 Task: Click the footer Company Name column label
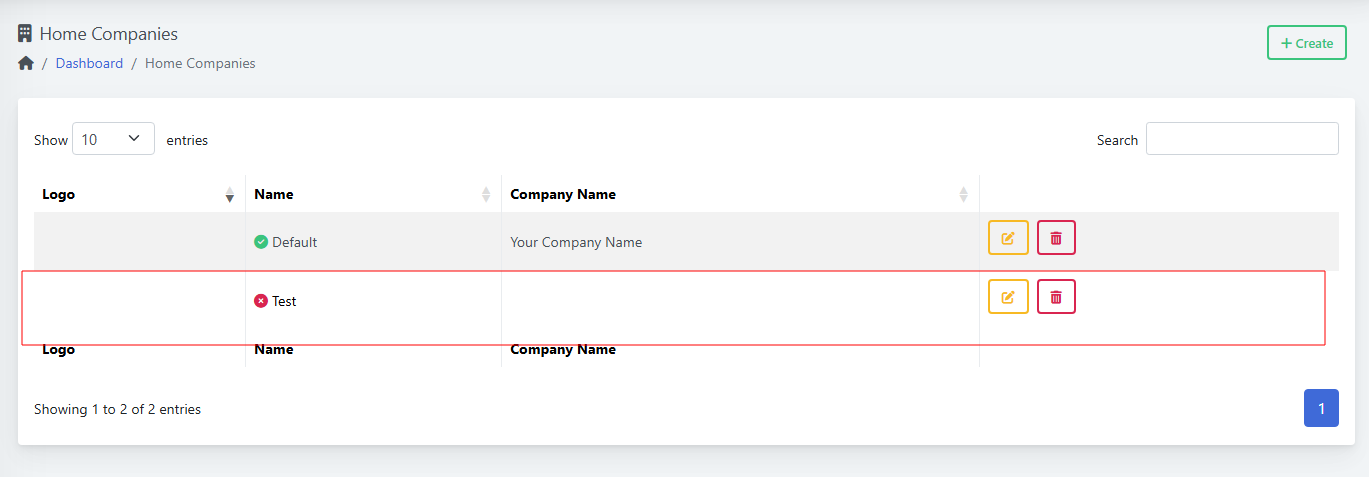tap(563, 349)
